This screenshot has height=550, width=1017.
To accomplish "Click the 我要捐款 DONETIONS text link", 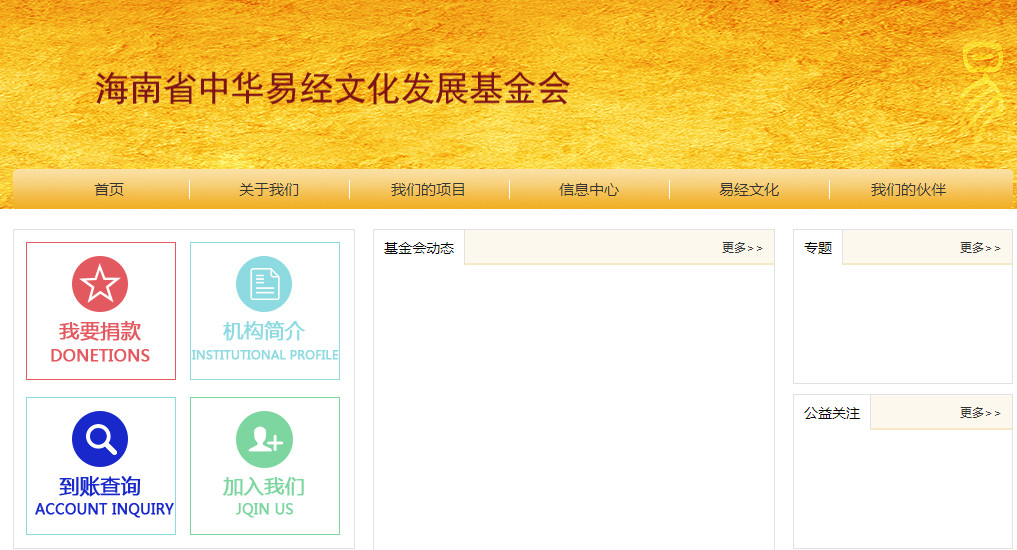I will [100, 343].
